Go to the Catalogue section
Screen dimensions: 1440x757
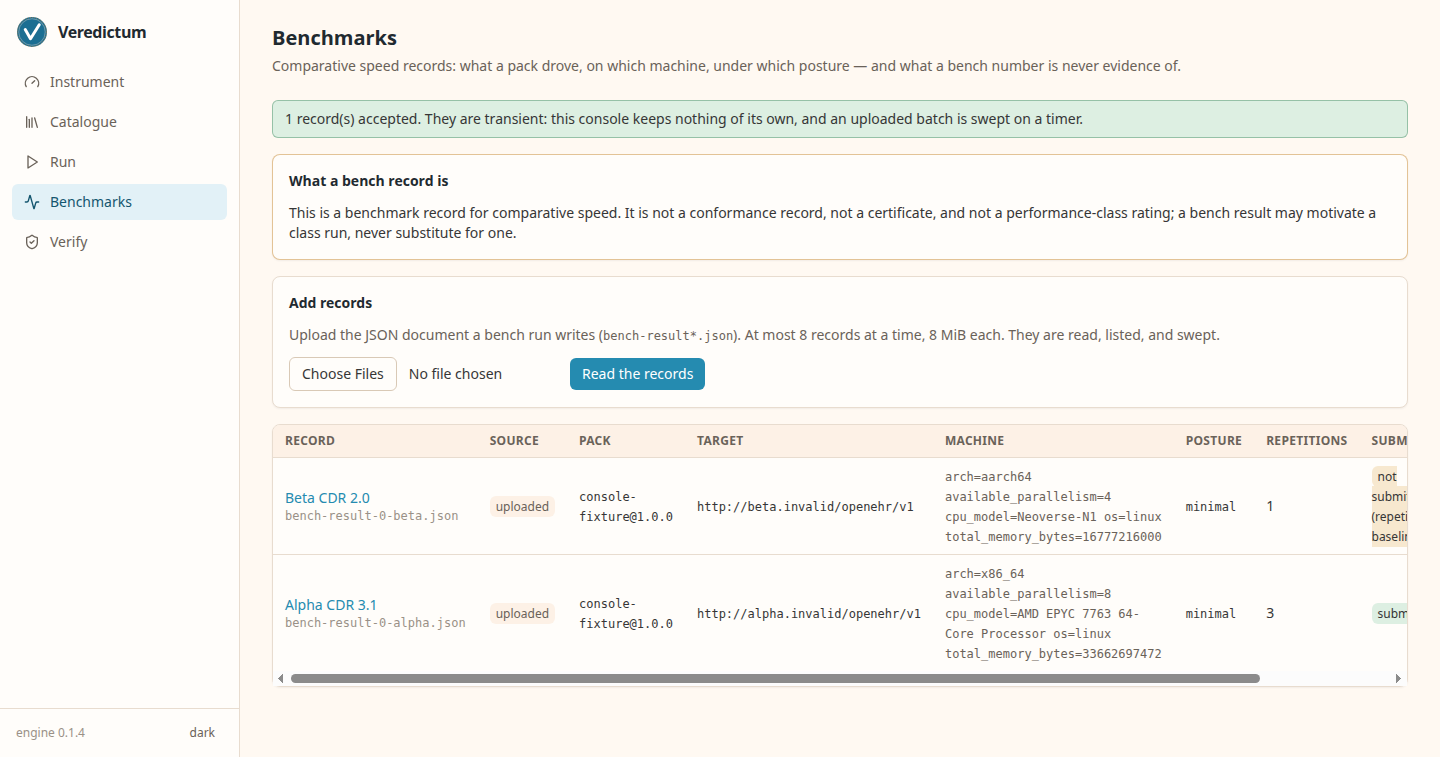[119, 122]
